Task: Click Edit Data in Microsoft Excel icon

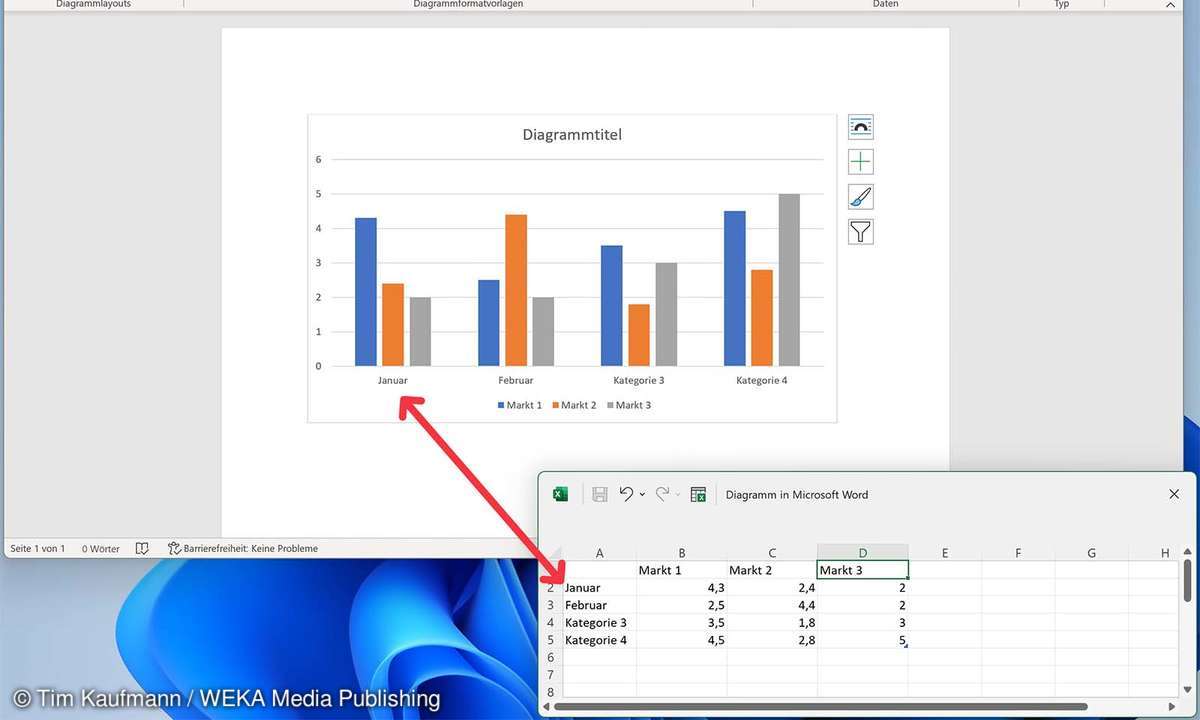Action: [x=698, y=494]
